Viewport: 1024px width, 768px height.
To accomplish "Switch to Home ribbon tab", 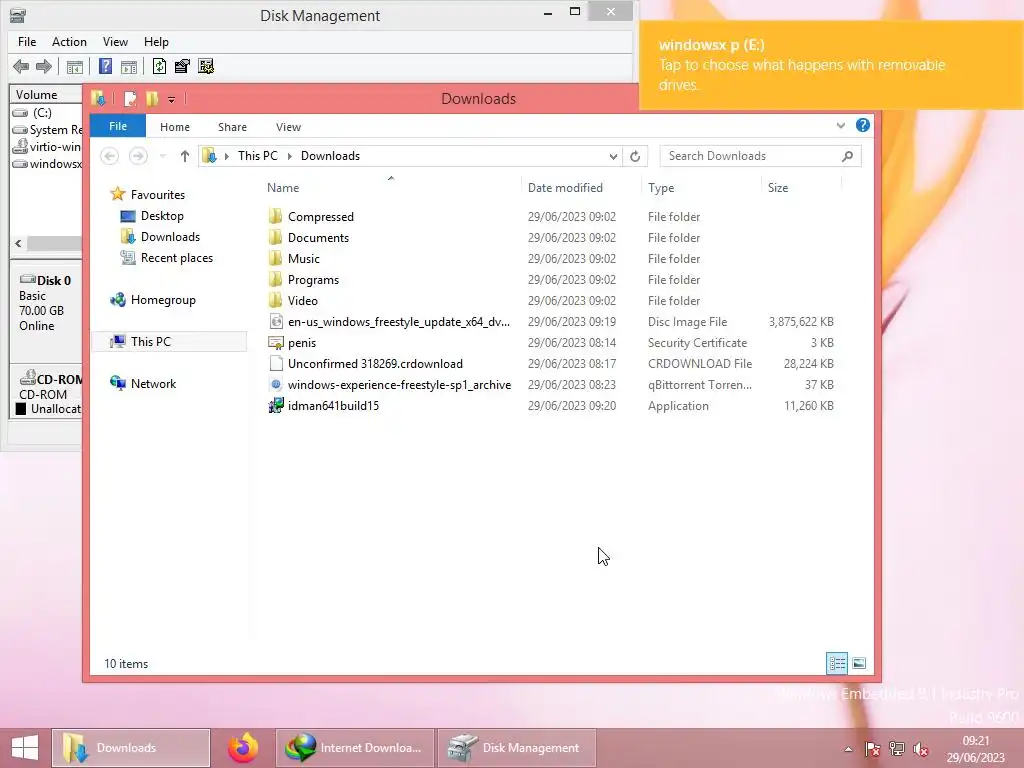I will (175, 127).
